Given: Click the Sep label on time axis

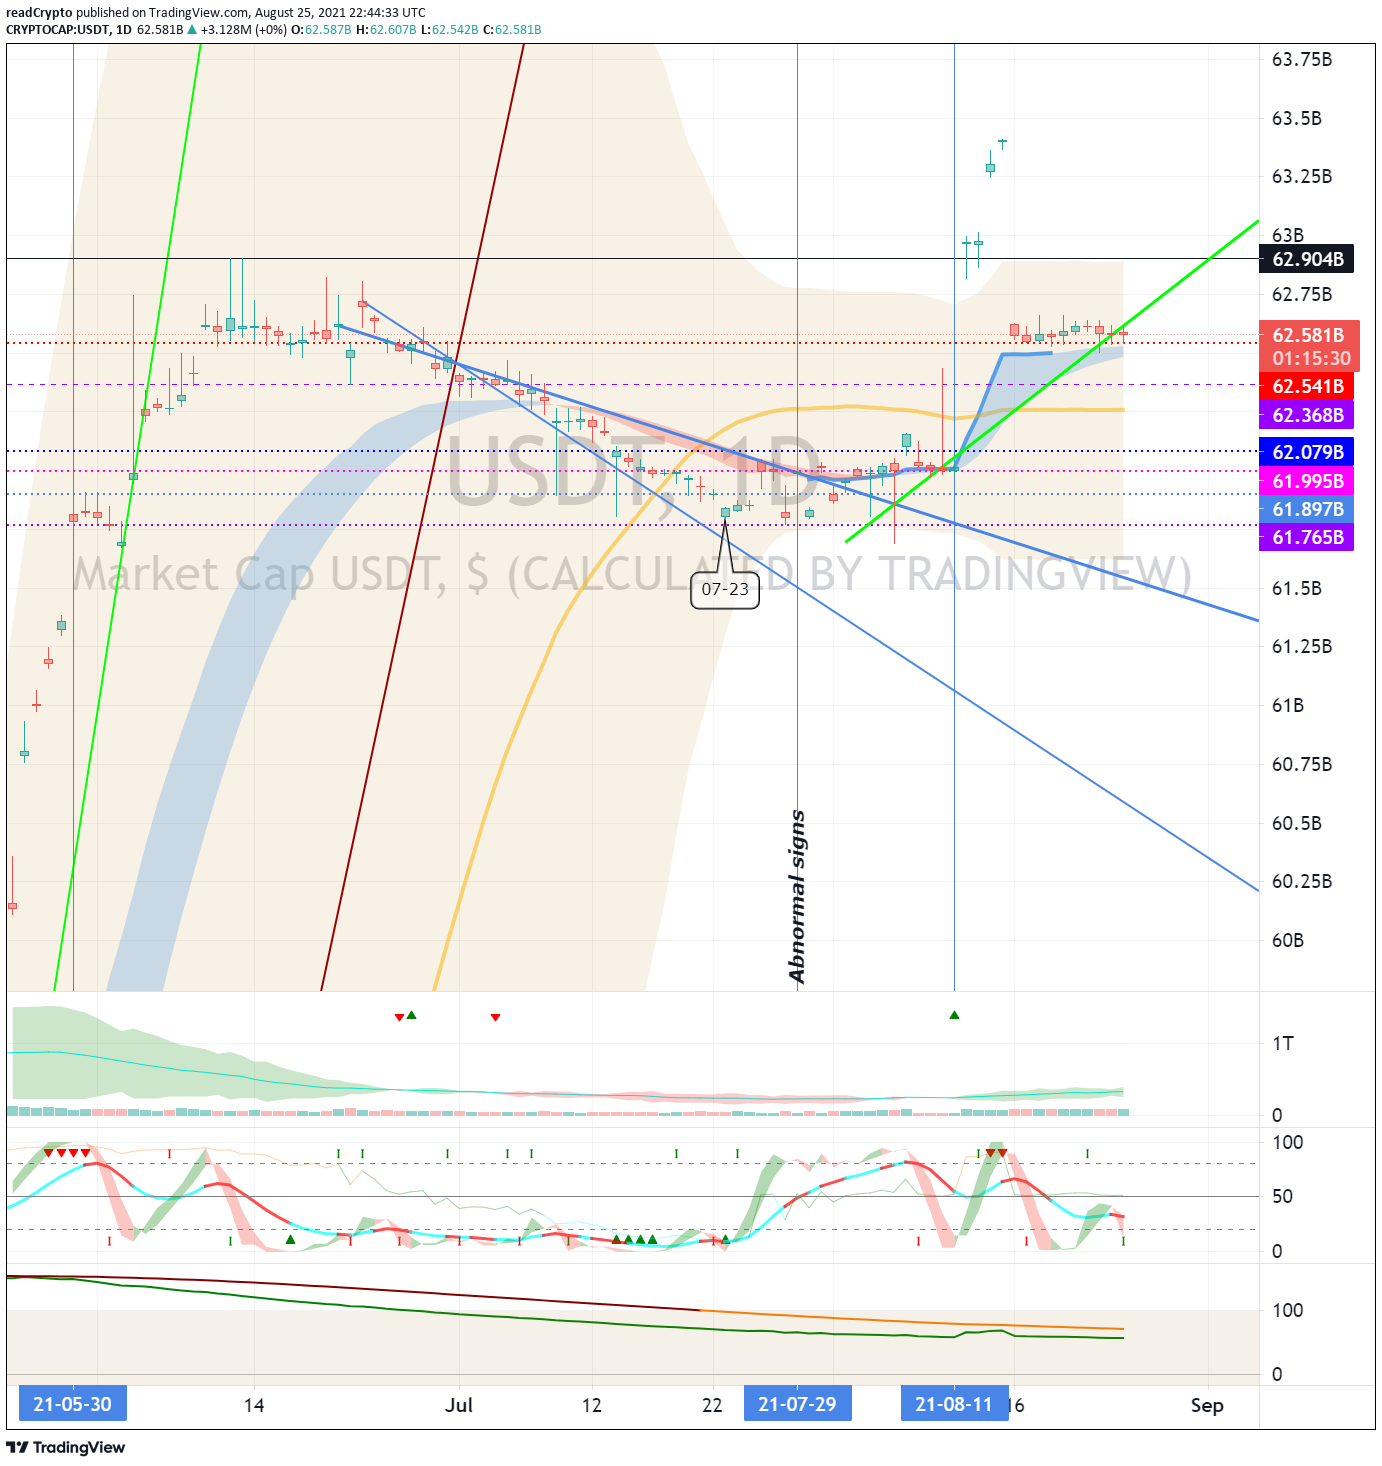Looking at the screenshot, I should (x=1207, y=1405).
